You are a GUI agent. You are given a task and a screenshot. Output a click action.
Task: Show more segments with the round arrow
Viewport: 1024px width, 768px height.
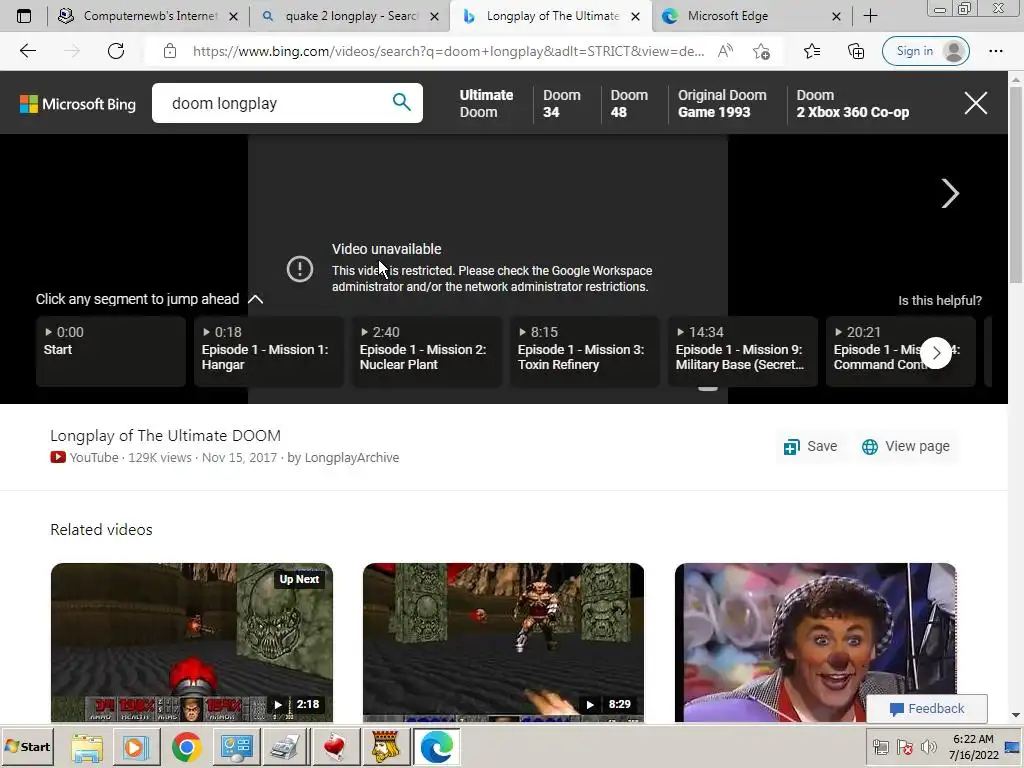click(x=936, y=353)
